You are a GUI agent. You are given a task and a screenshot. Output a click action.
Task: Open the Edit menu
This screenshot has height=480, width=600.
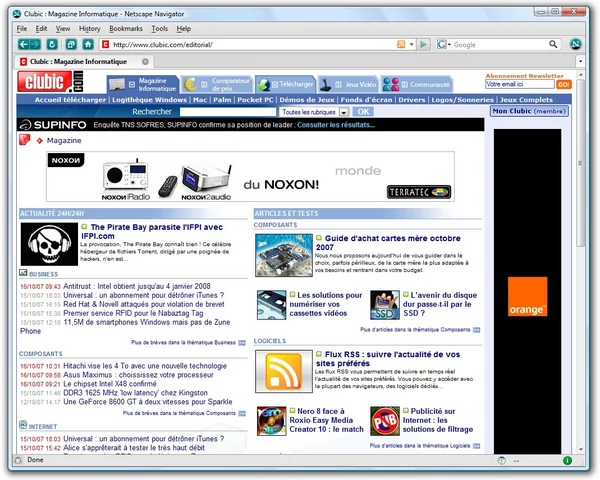pyautogui.click(x=41, y=29)
